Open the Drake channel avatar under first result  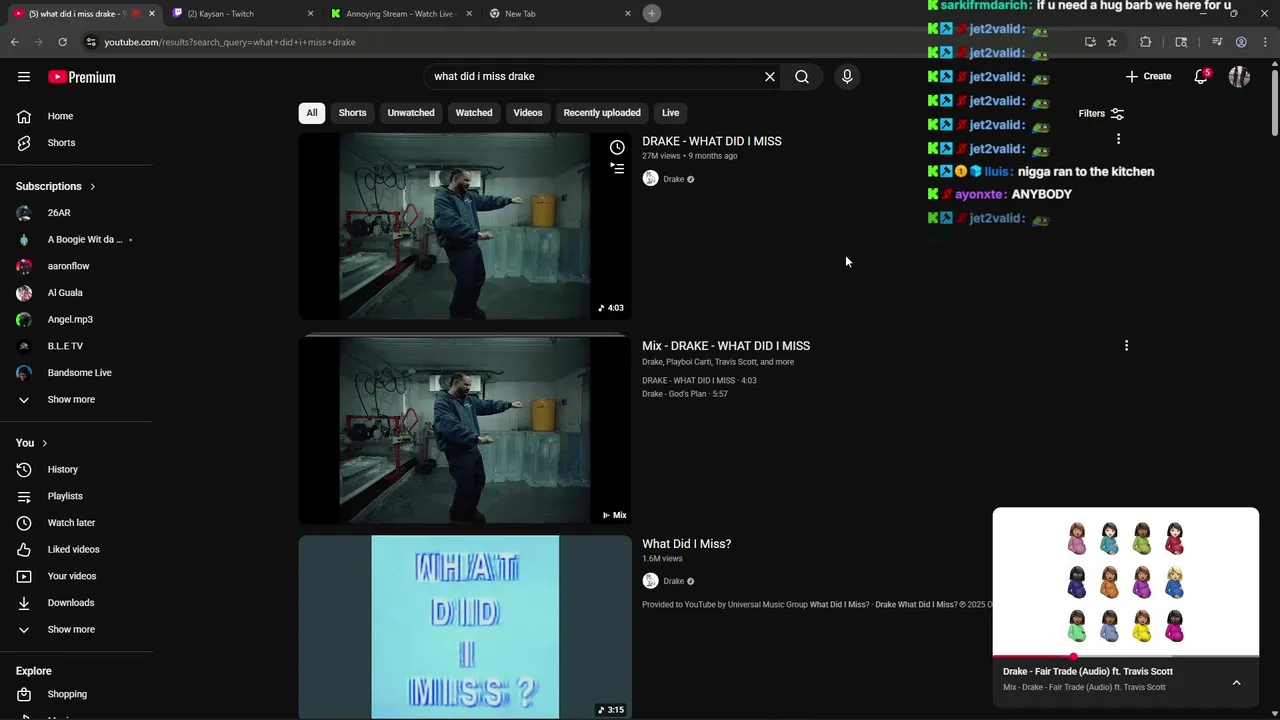pyautogui.click(x=650, y=178)
